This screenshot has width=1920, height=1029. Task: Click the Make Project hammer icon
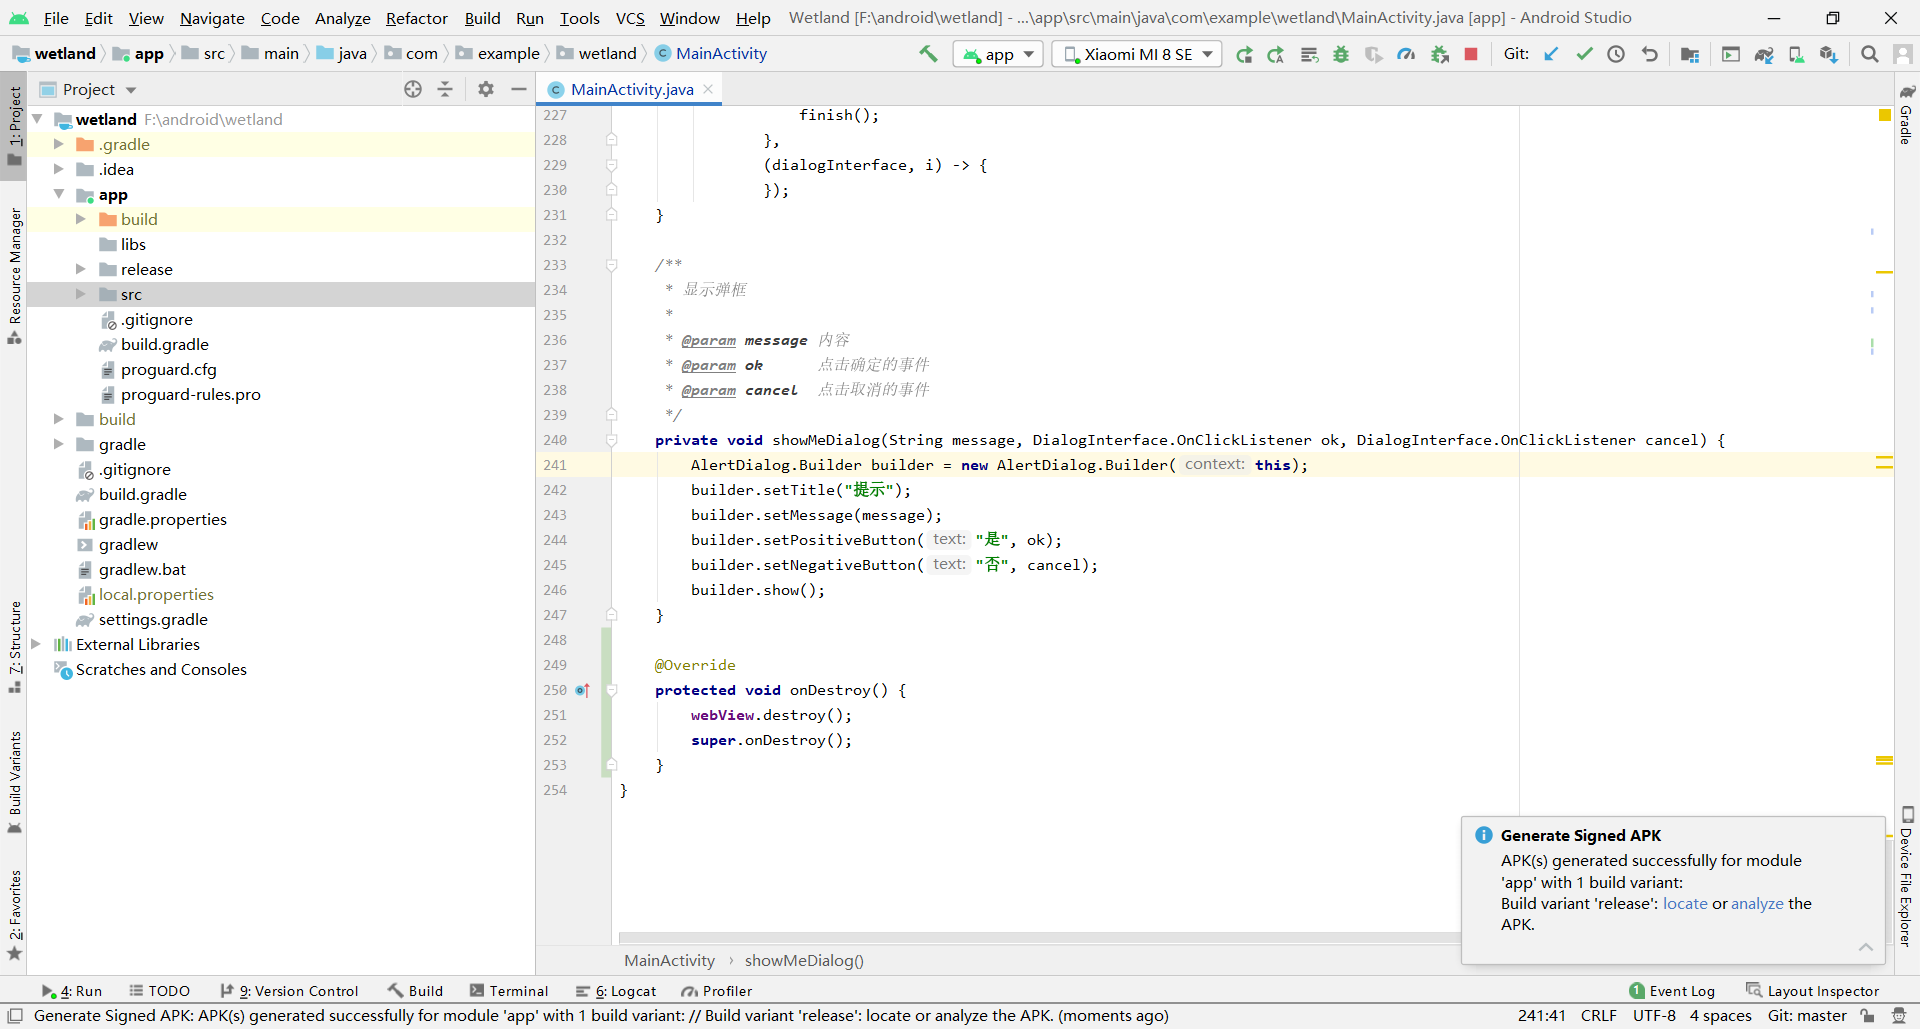pos(928,54)
